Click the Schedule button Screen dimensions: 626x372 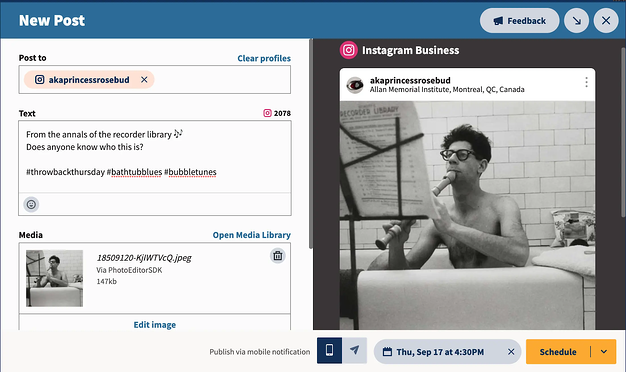pos(558,352)
